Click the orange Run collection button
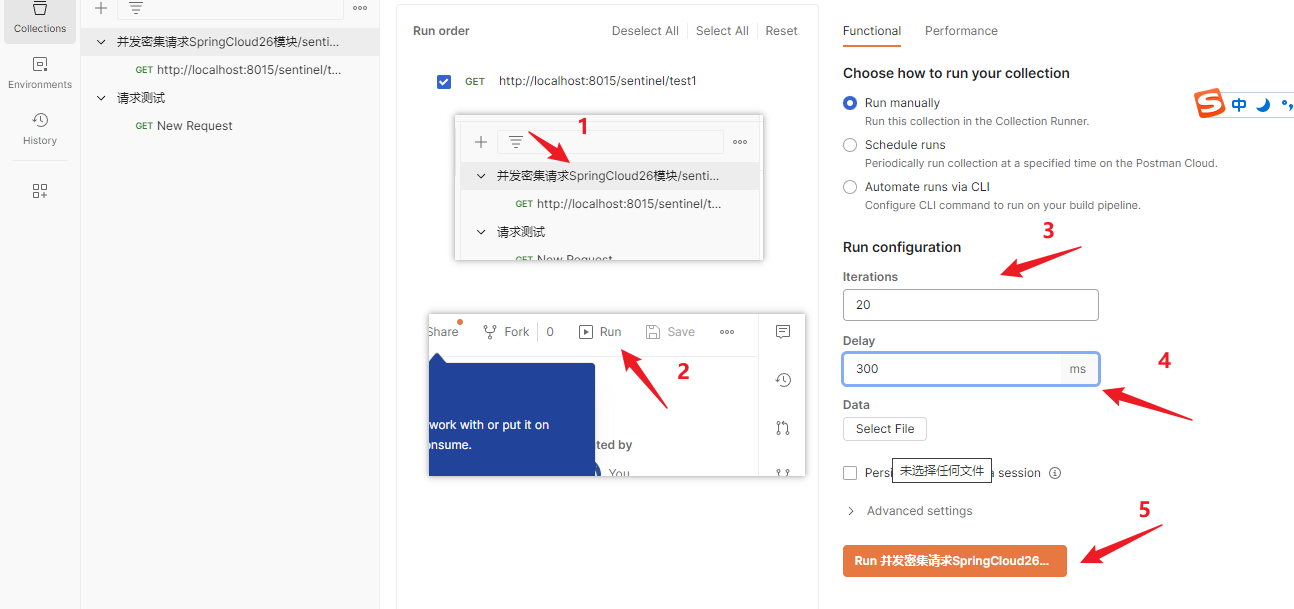This screenshot has height=609, width=1294. [x=954, y=561]
